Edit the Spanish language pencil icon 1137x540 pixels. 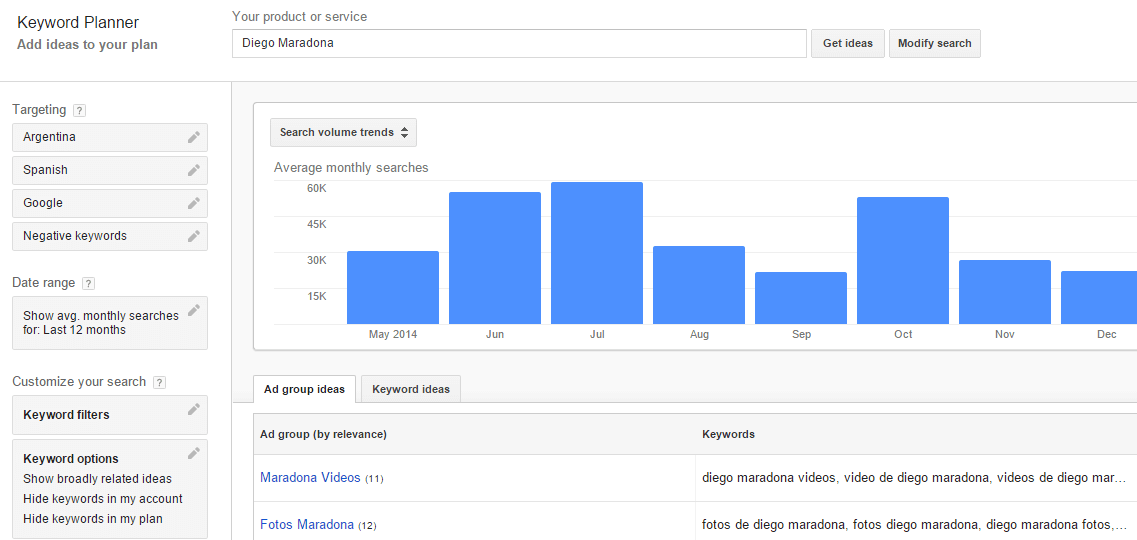tap(193, 170)
